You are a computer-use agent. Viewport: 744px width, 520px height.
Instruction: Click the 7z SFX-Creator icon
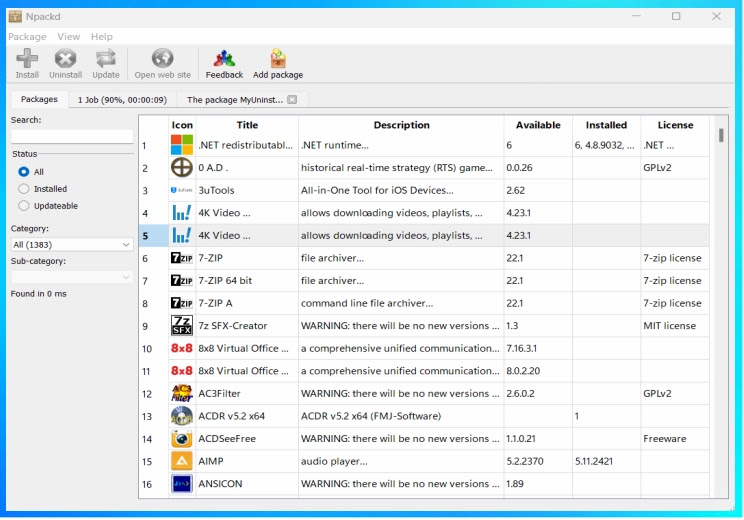pos(182,325)
